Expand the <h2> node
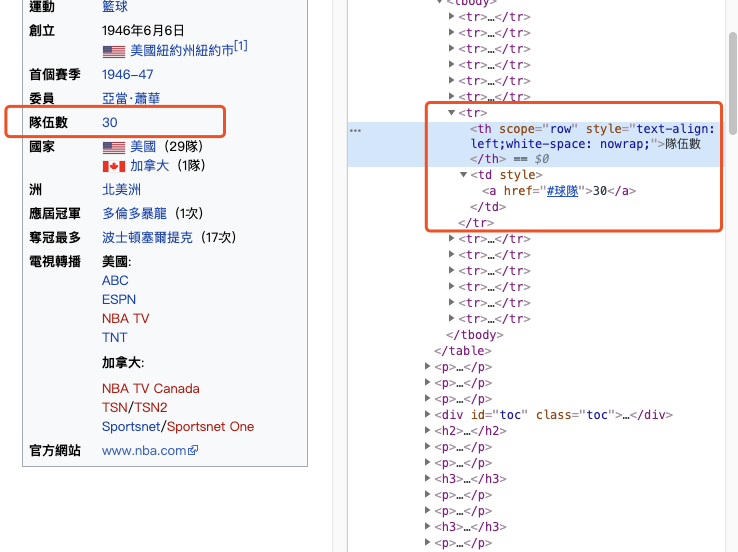738x552 pixels. 427,430
